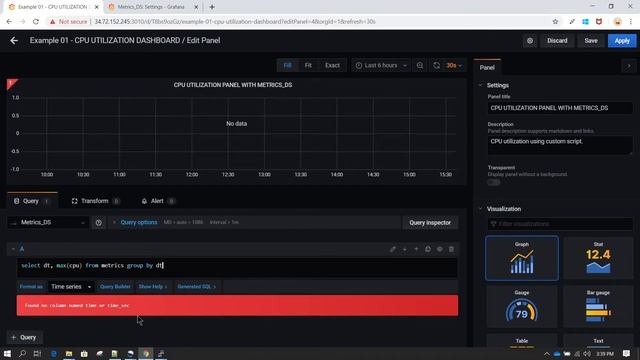Click panel title CPU UTILIZATION PANEL WITH METRICS_DS
The height and width of the screenshot is (360, 640).
click(x=233, y=85)
